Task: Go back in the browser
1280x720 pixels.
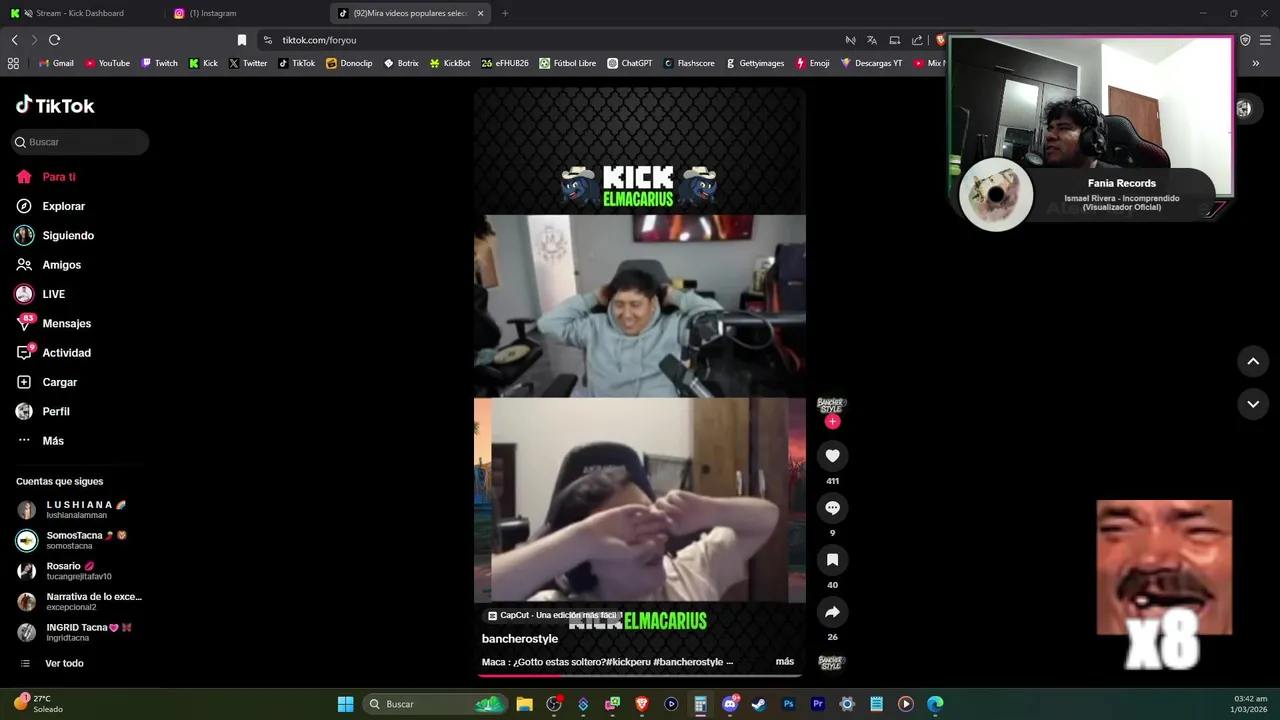Action: 14,40
